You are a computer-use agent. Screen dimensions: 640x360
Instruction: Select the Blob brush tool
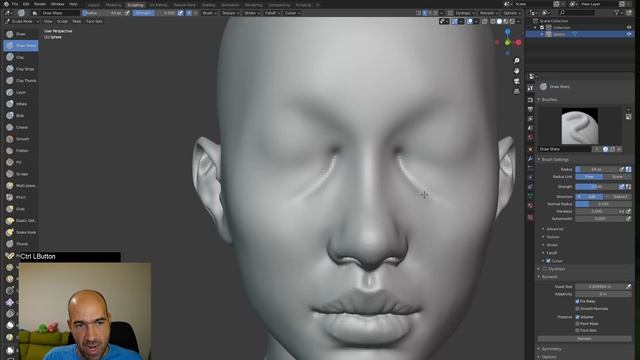coord(21,116)
